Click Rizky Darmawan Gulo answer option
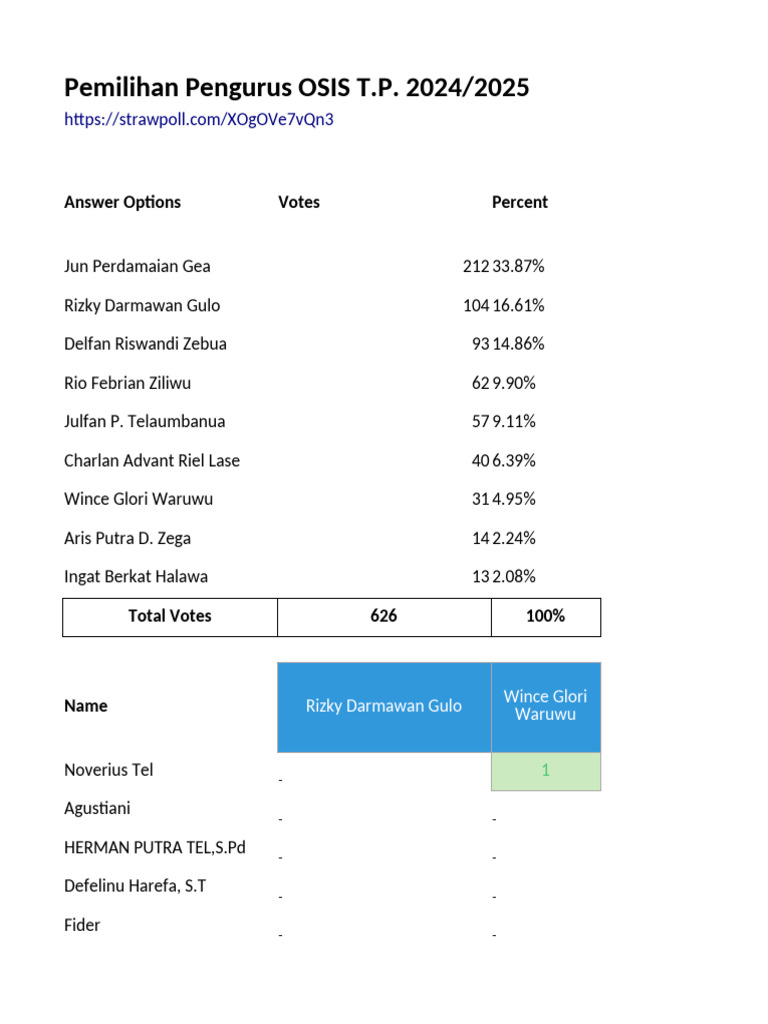The width and height of the screenshot is (768, 1024). pyautogui.click(x=142, y=305)
